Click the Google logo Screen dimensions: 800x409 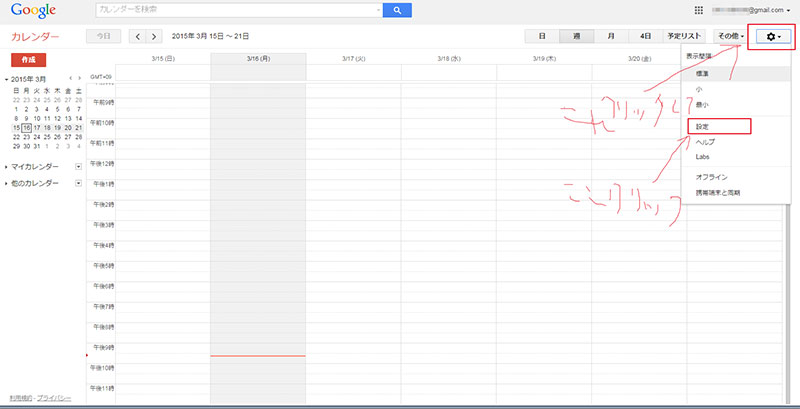pos(33,10)
